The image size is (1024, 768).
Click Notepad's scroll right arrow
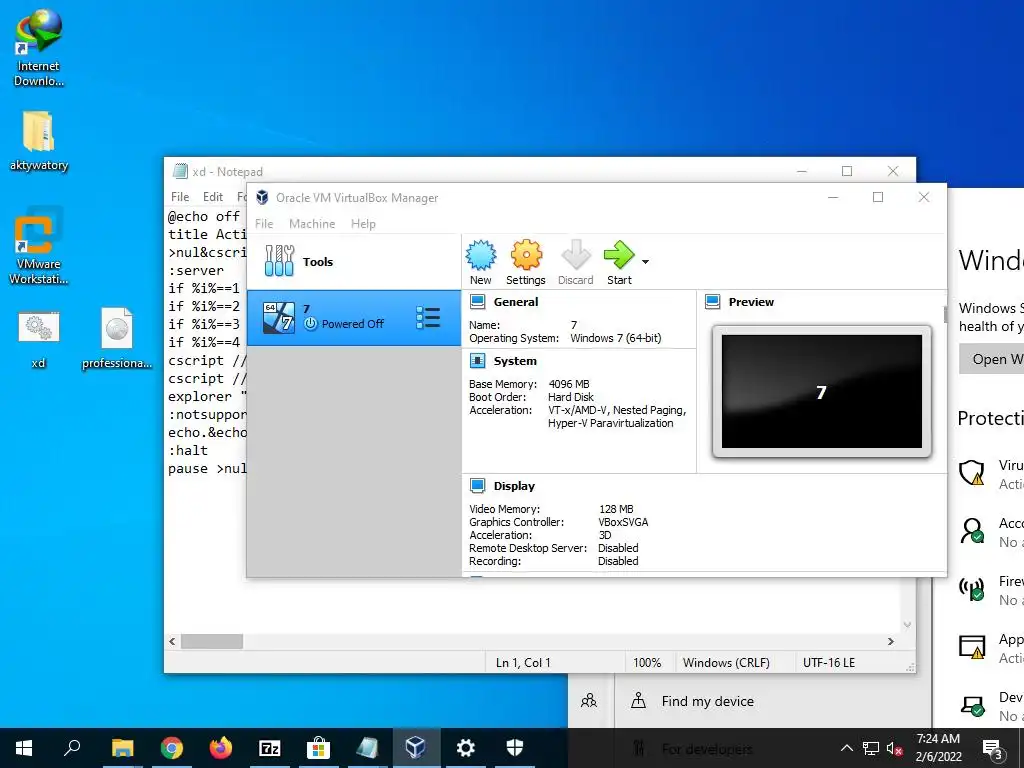(891, 641)
